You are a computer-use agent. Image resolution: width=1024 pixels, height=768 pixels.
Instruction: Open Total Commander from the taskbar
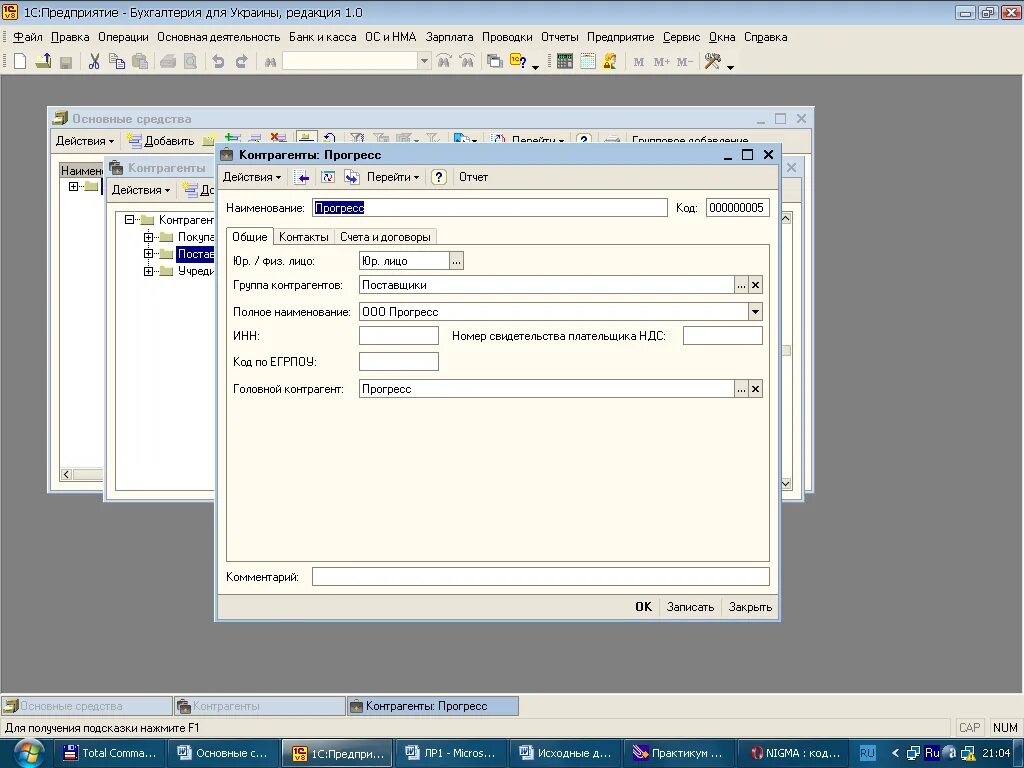tap(110, 753)
